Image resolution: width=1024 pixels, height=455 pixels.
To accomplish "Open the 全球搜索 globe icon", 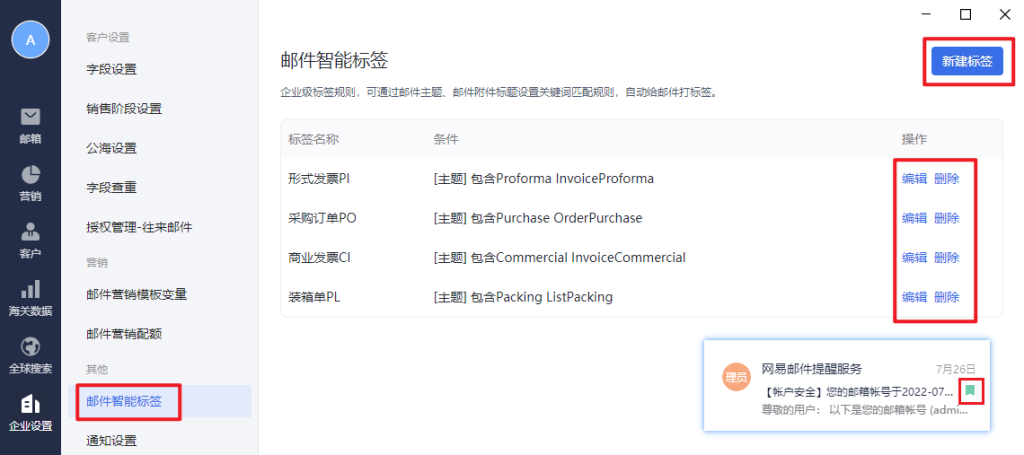I will coord(30,349).
